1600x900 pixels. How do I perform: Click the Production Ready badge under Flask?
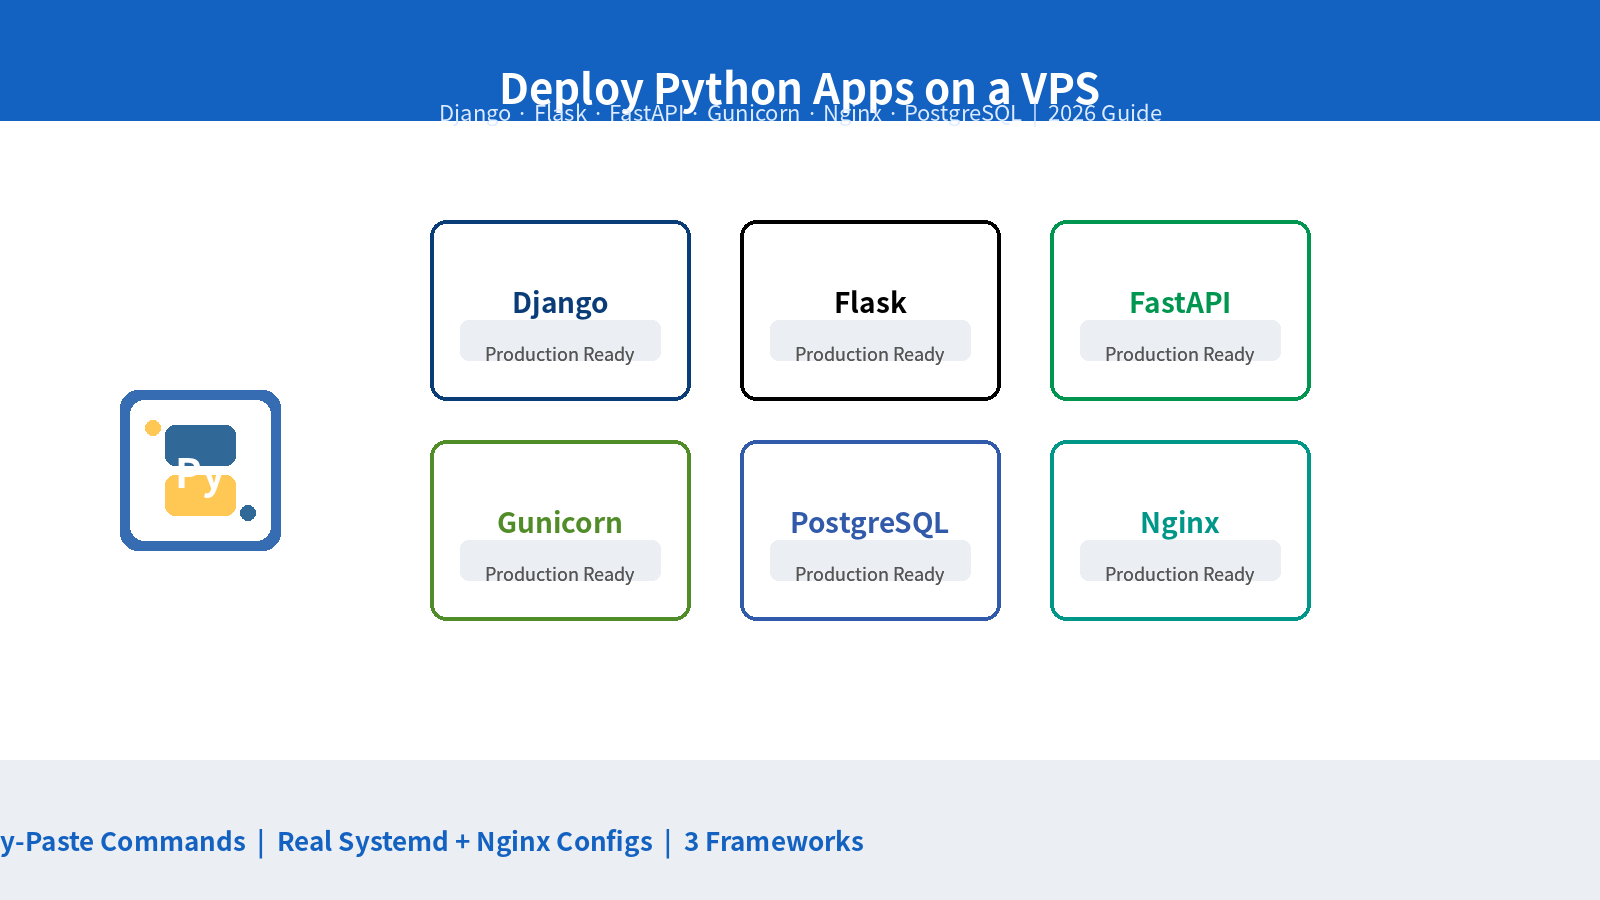tap(870, 341)
